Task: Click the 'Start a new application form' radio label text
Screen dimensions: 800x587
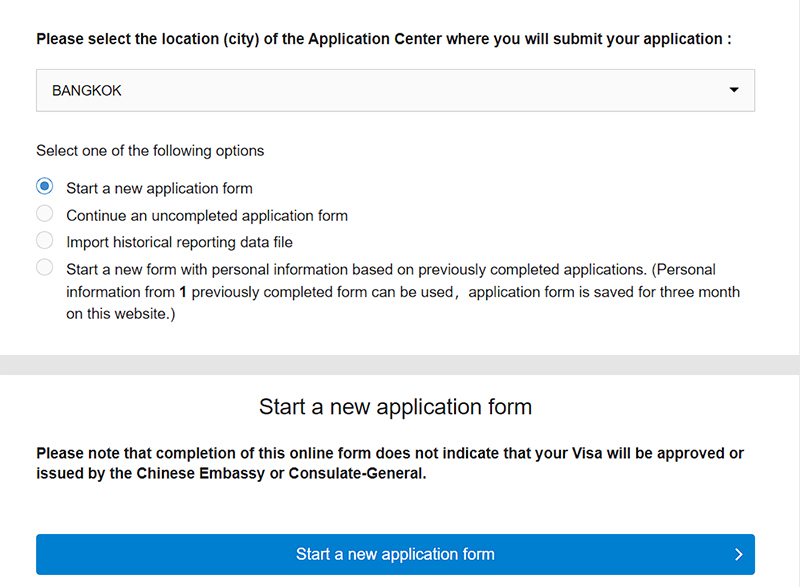Action: (159, 189)
